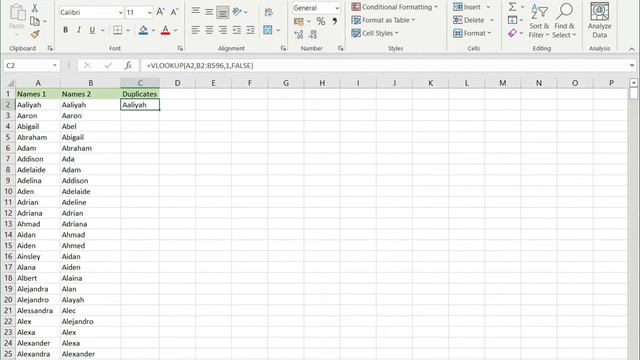This screenshot has height=360, width=640.
Task: Open the Number format dialog launcher
Action: (x=340, y=48)
